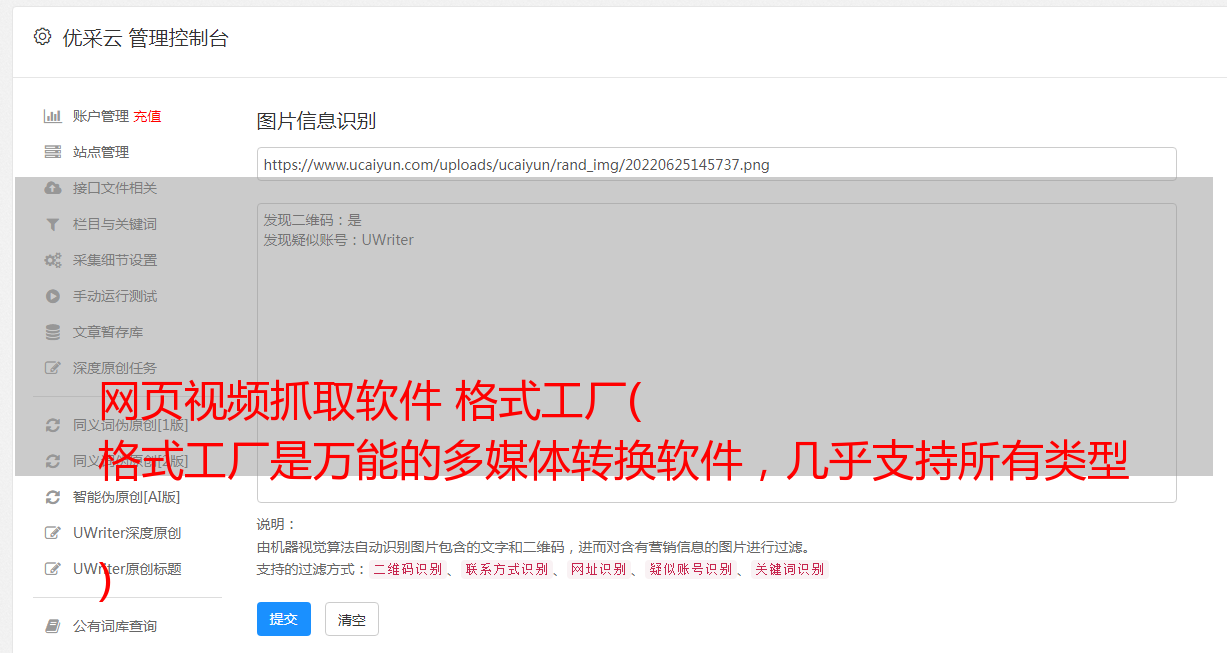This screenshot has width=1227, height=653.
Task: Click the filter icon for 栏目与关键词
Action: pyautogui.click(x=53, y=224)
